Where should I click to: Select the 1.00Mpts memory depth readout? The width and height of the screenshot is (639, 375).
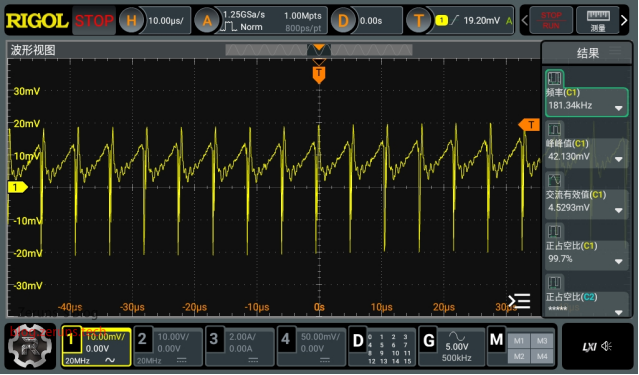(x=302, y=15)
